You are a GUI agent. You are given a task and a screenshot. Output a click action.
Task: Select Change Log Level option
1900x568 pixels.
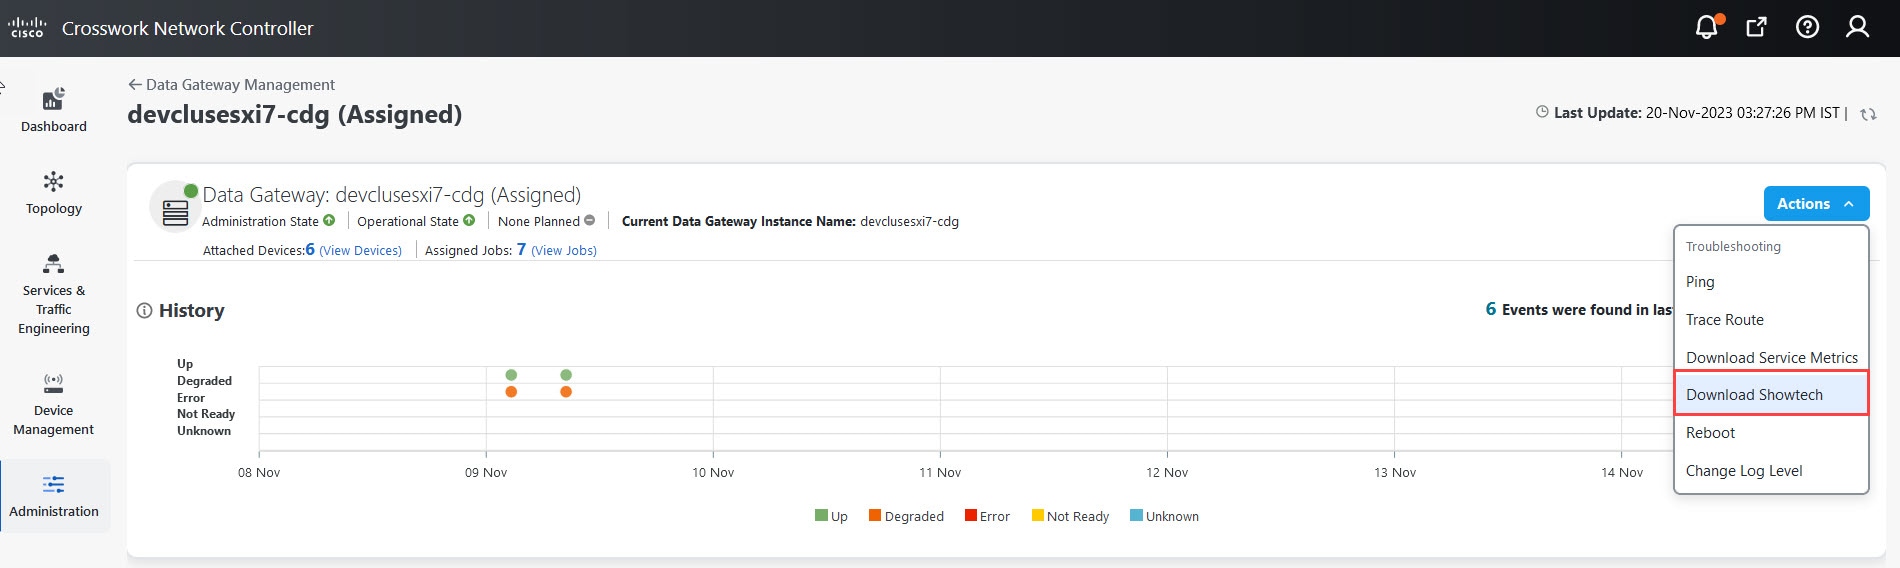point(1771,471)
